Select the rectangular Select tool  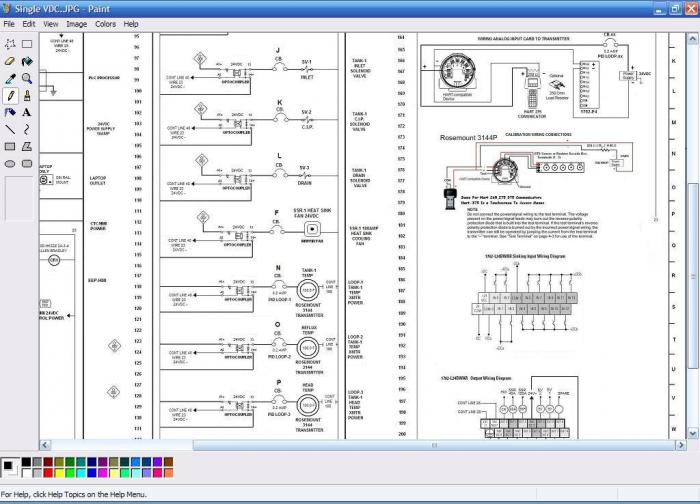pos(27,44)
